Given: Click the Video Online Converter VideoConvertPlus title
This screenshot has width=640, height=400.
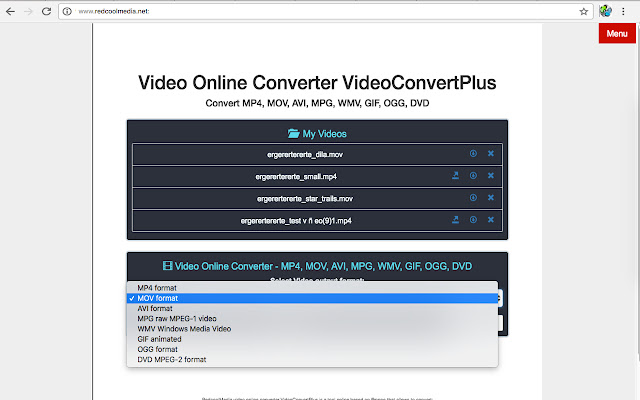Looking at the screenshot, I should (317, 83).
